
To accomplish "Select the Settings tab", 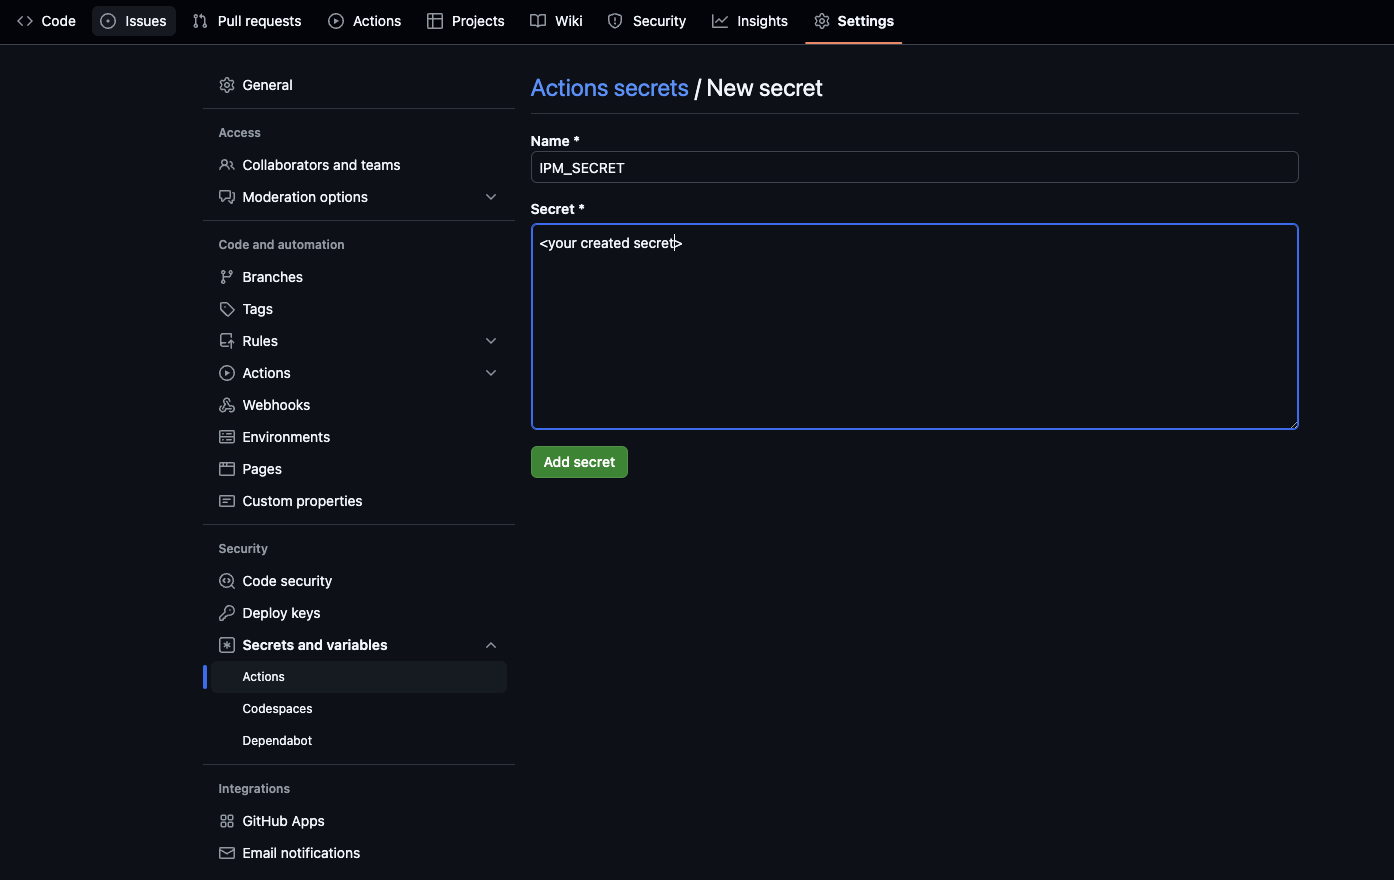I will (854, 21).
